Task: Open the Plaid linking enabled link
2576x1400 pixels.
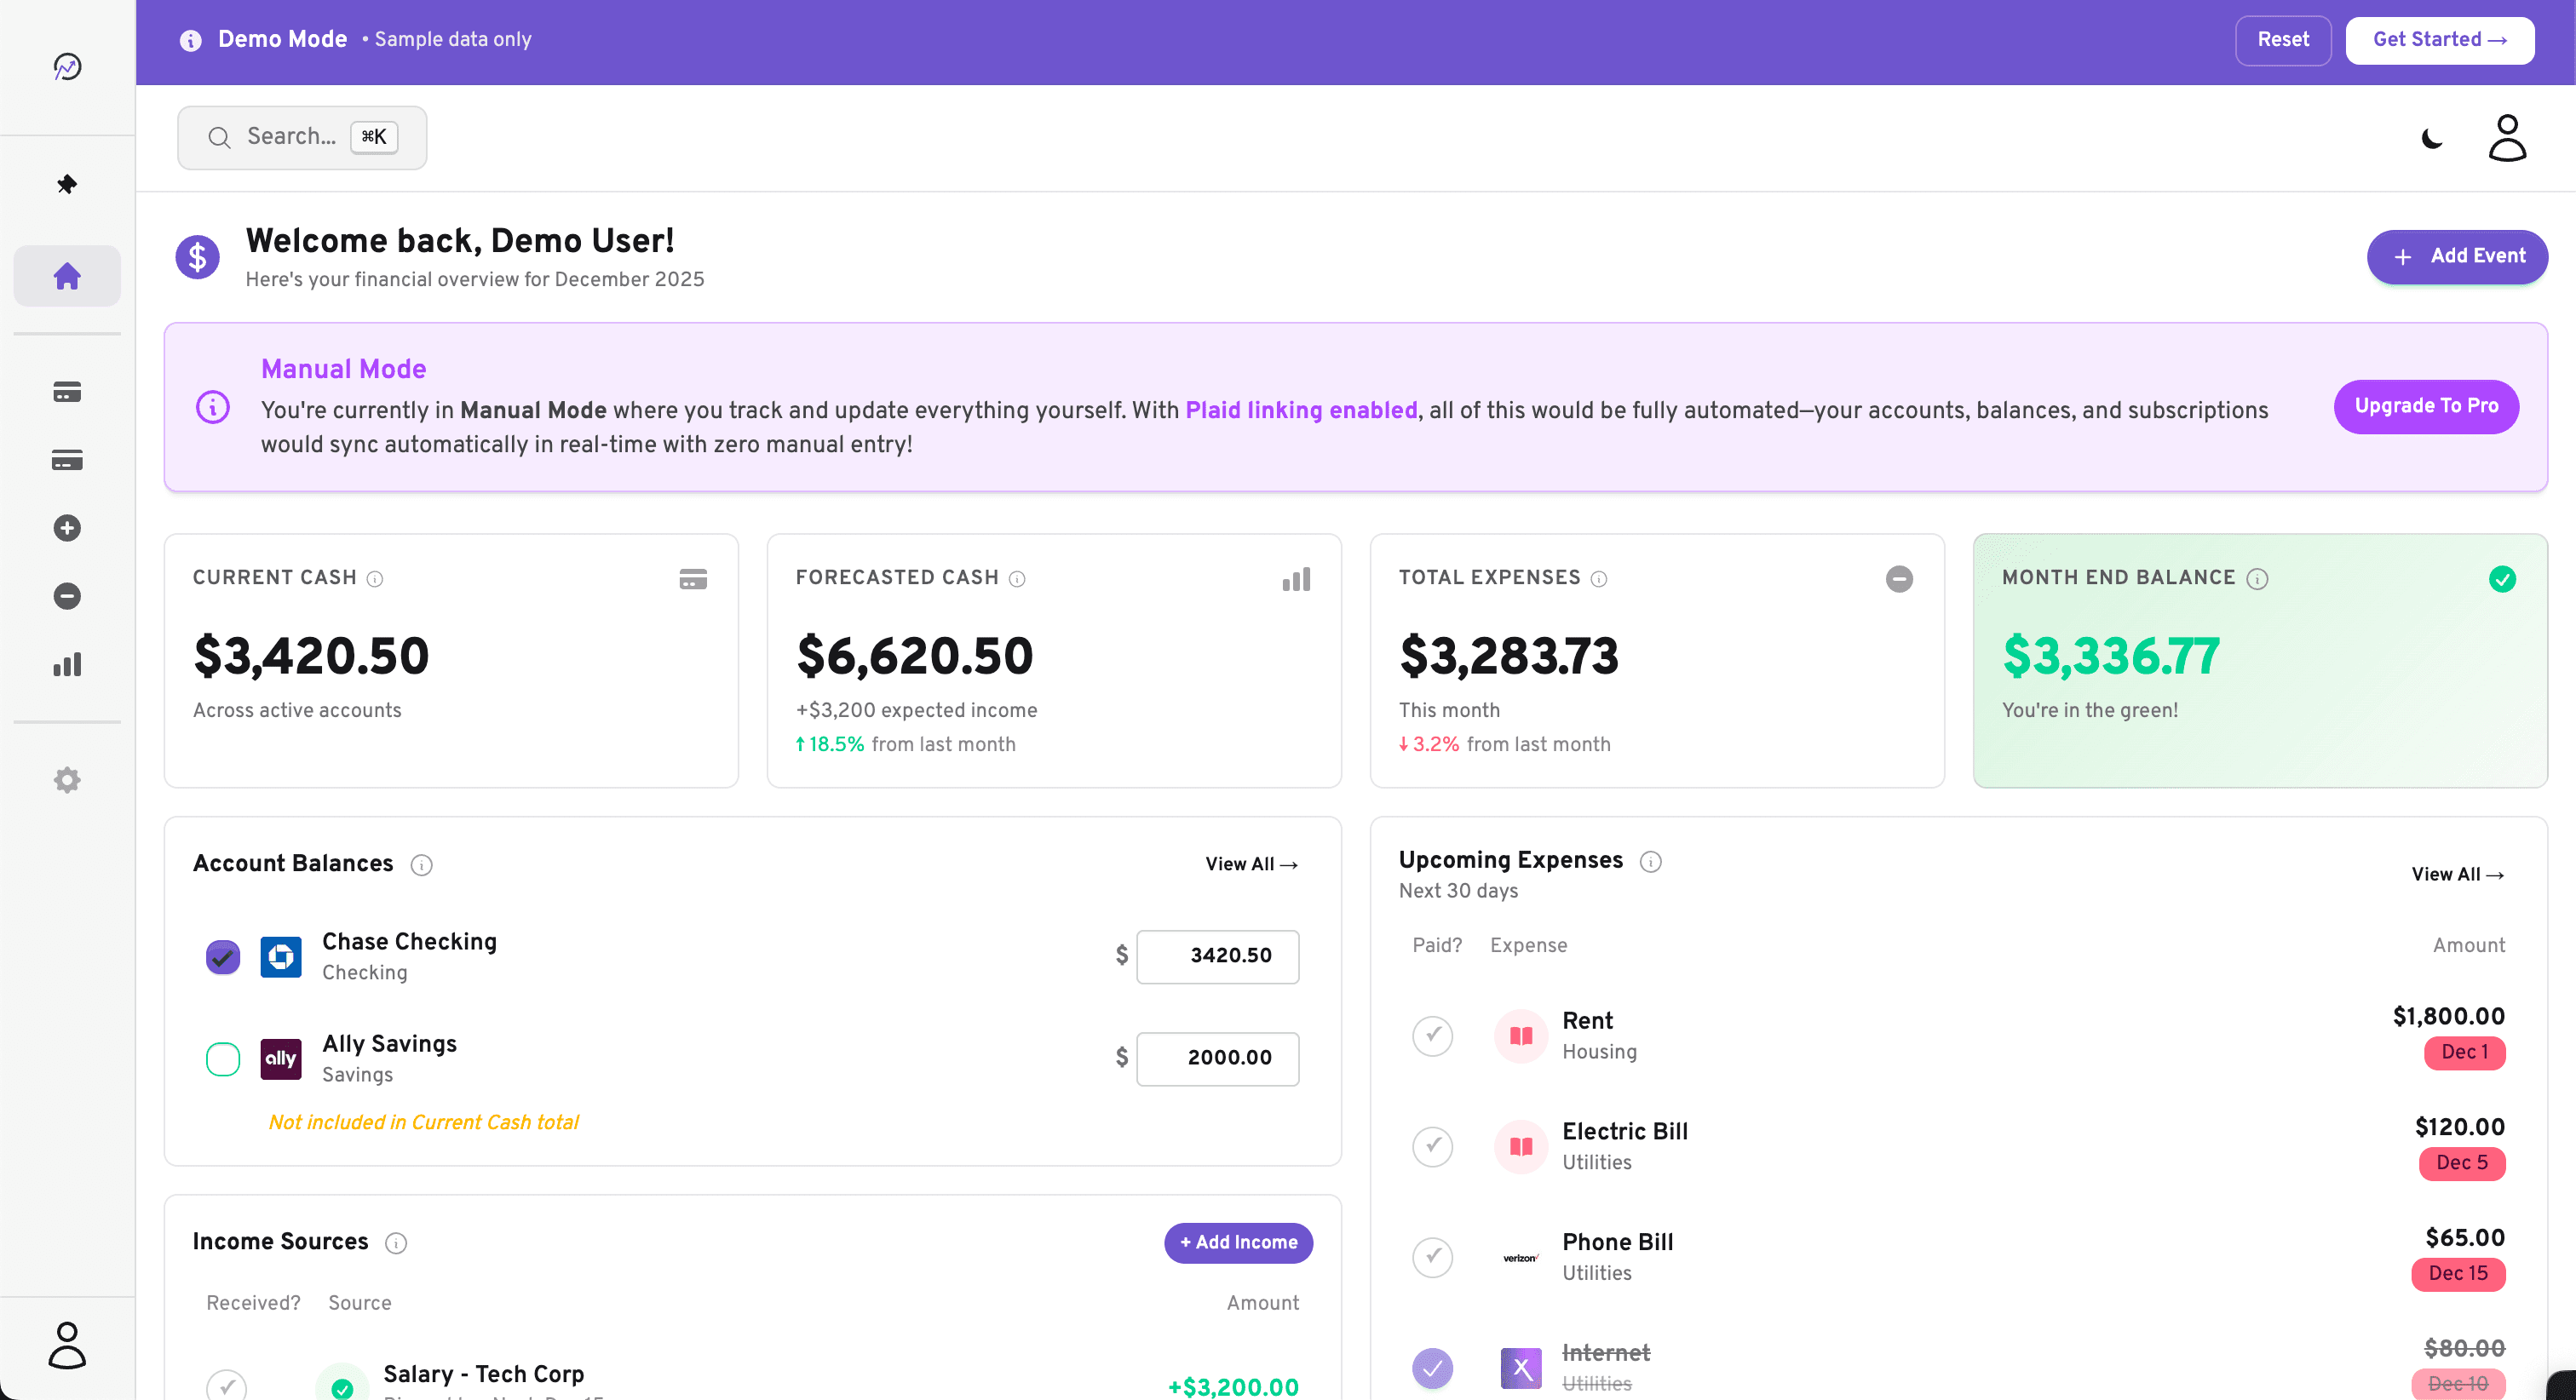Action: coord(1301,410)
